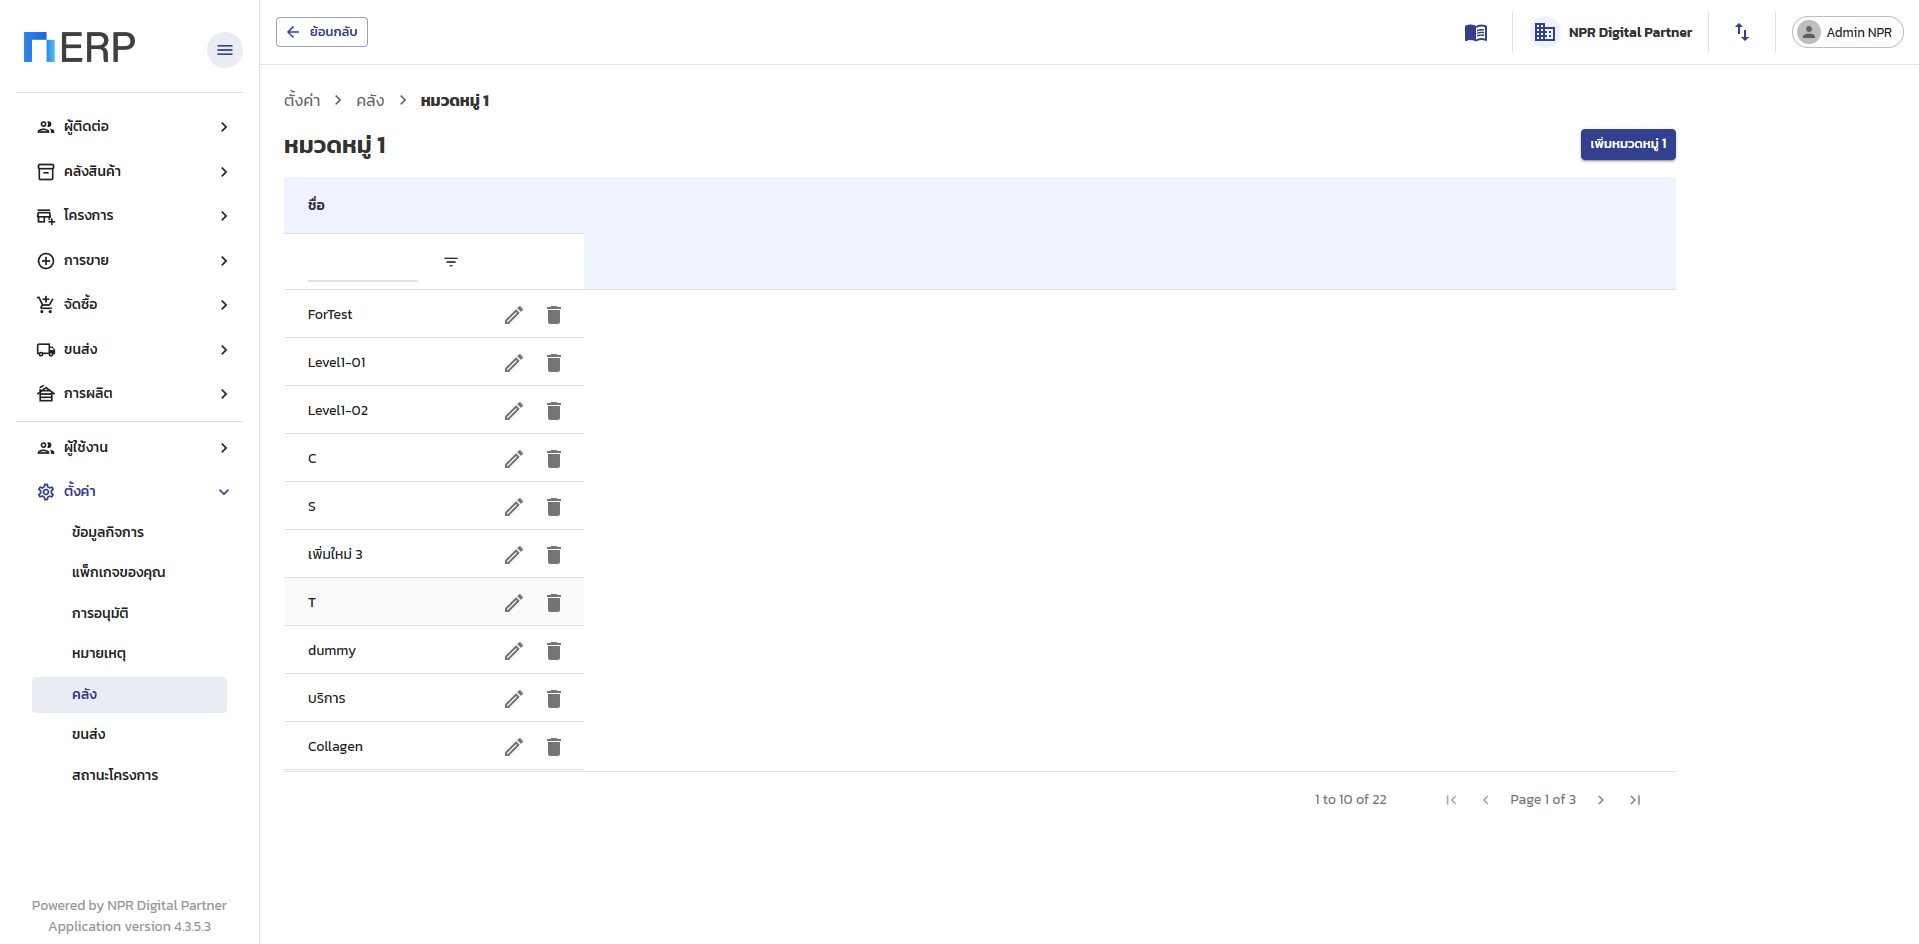Click the up-down arrows sync icon

(x=1742, y=32)
